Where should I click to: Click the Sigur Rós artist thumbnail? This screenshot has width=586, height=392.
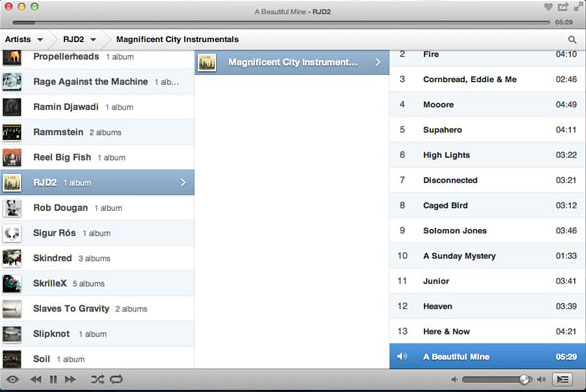[12, 233]
